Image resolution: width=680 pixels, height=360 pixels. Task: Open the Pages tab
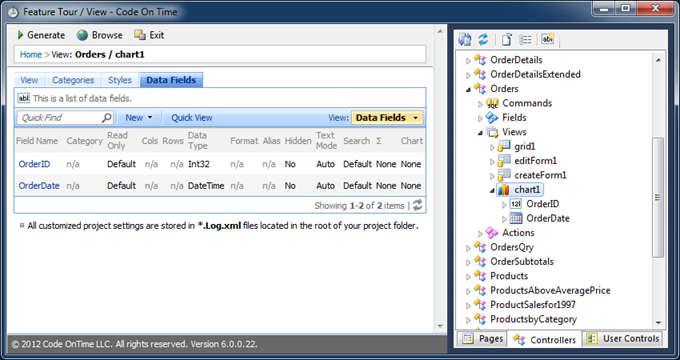click(483, 339)
